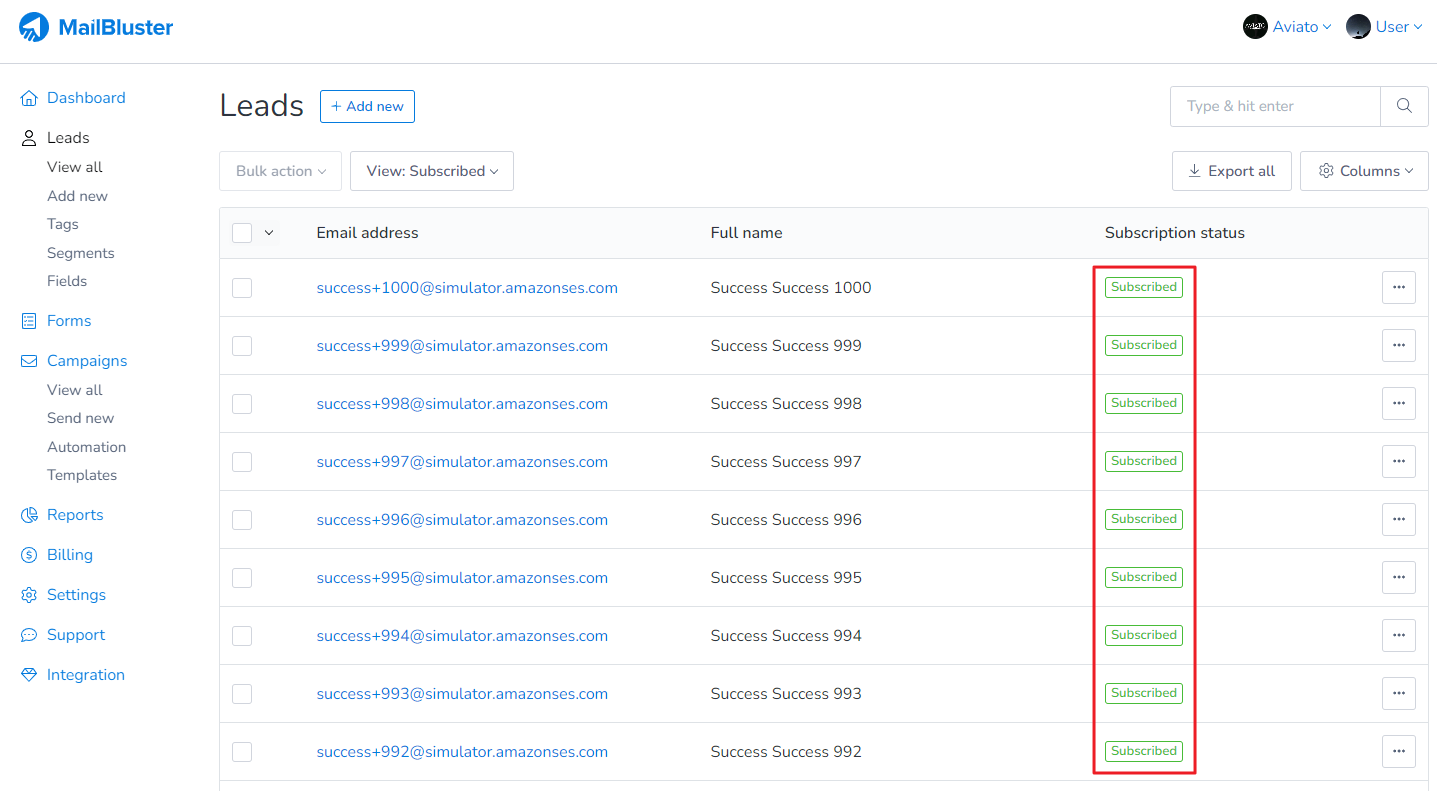
Task: Select the checkbox for success+997 lead
Action: click(x=242, y=462)
